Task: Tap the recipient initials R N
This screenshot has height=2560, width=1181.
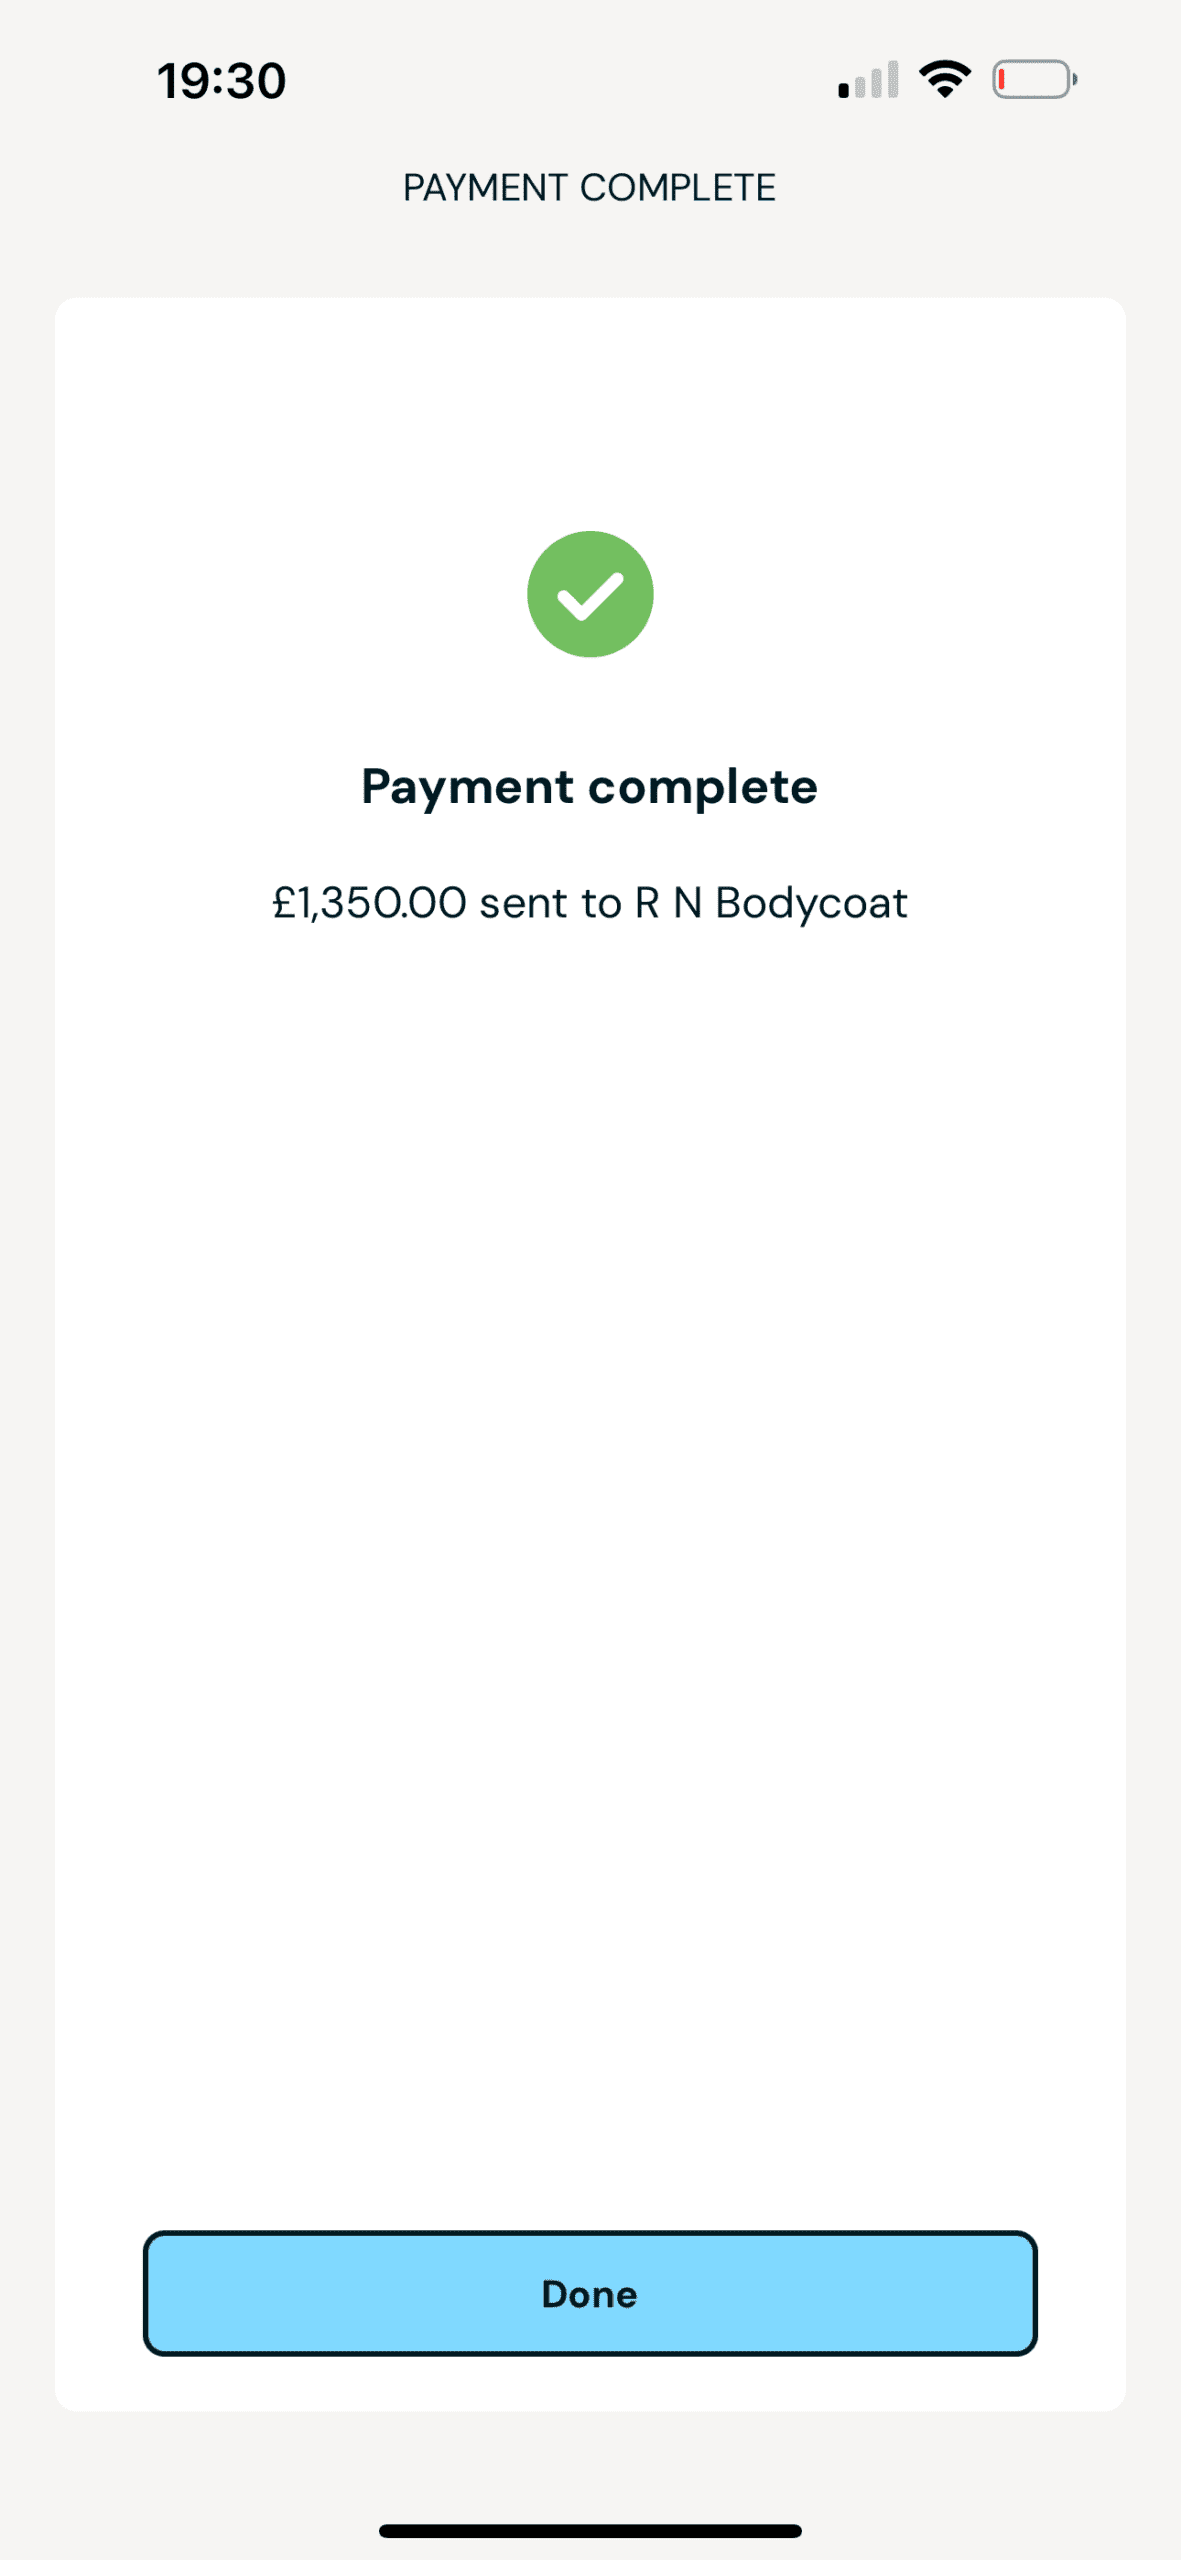Action: pyautogui.click(x=667, y=903)
